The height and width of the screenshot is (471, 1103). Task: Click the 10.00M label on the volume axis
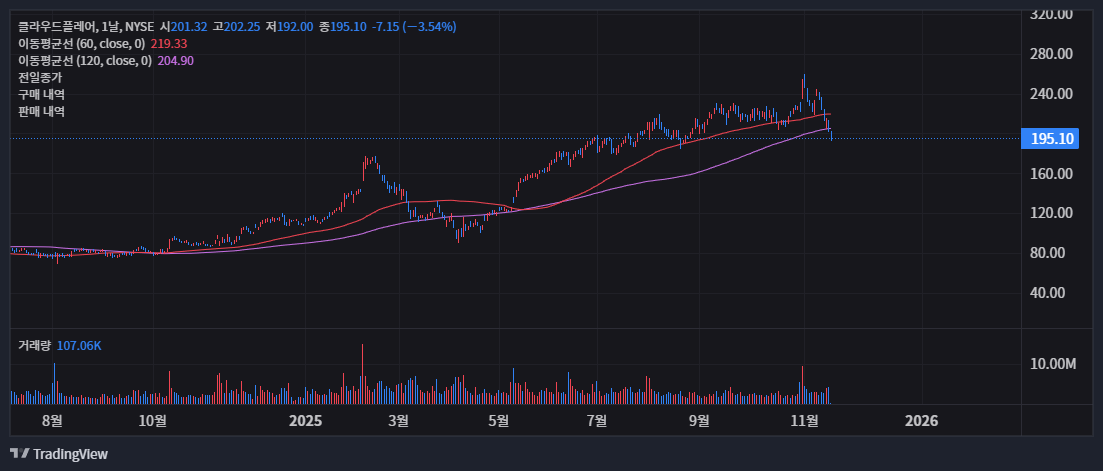click(1053, 363)
